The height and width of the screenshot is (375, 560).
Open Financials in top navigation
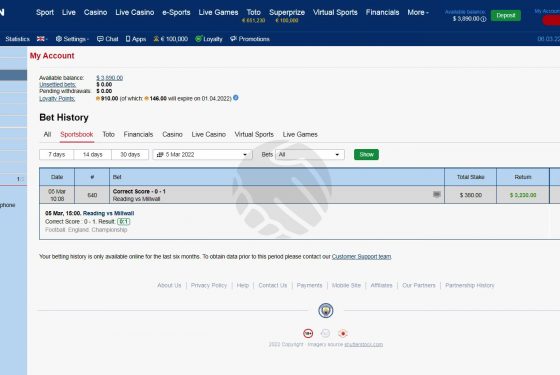tap(382, 12)
